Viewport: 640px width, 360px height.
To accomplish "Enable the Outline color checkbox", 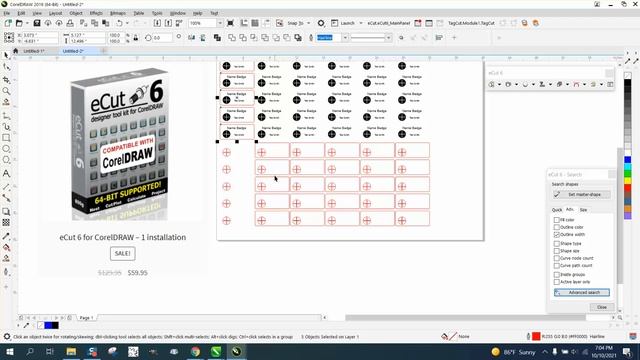I will (x=556, y=227).
